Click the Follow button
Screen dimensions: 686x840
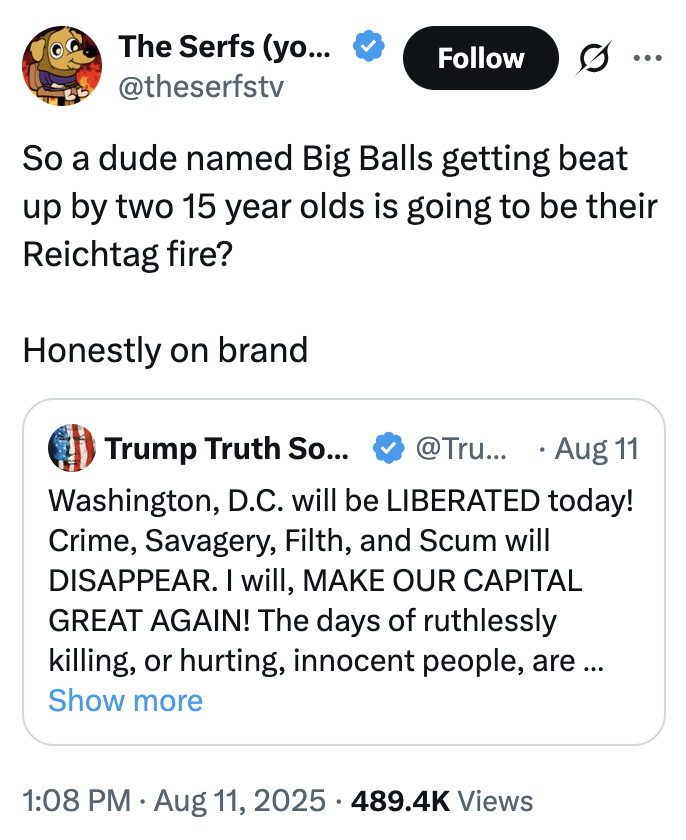pyautogui.click(x=480, y=58)
